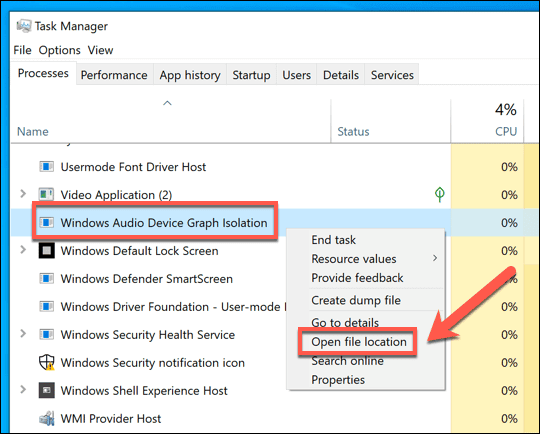Sort by the CPU column header
Viewport: 540px width, 434px height.
[487, 121]
